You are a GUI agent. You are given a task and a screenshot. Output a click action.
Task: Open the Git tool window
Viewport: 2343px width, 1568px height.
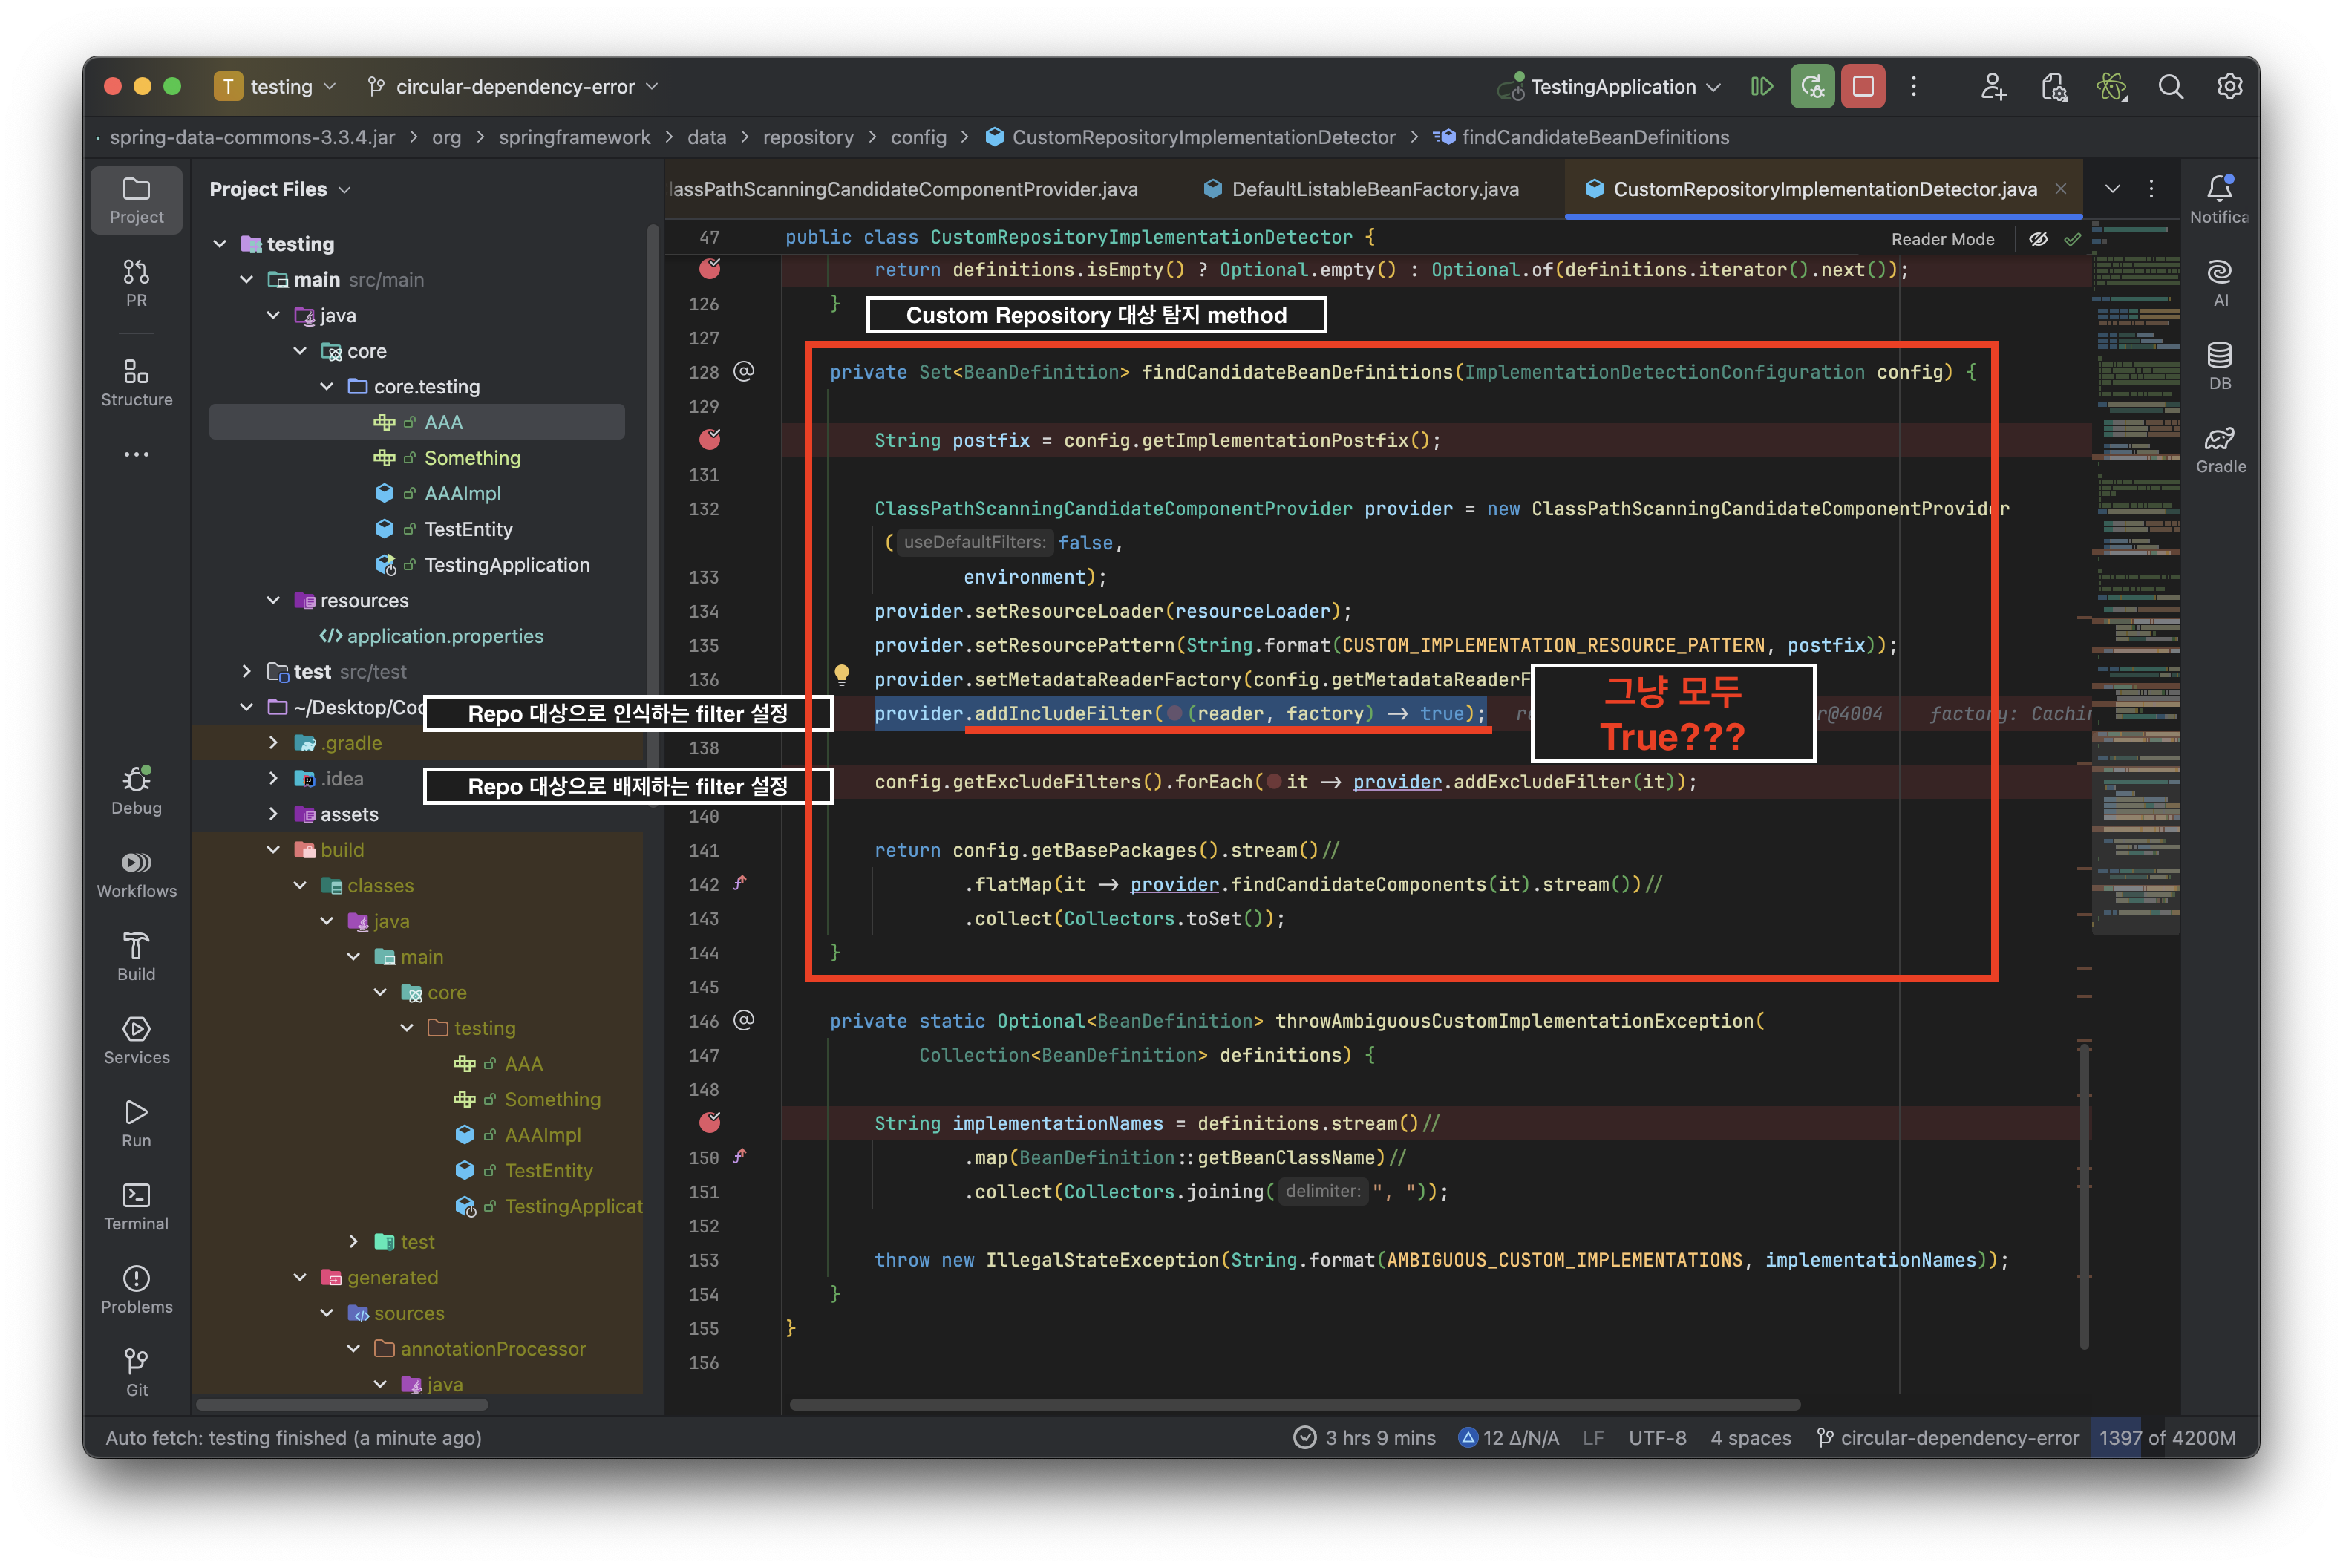136,1372
